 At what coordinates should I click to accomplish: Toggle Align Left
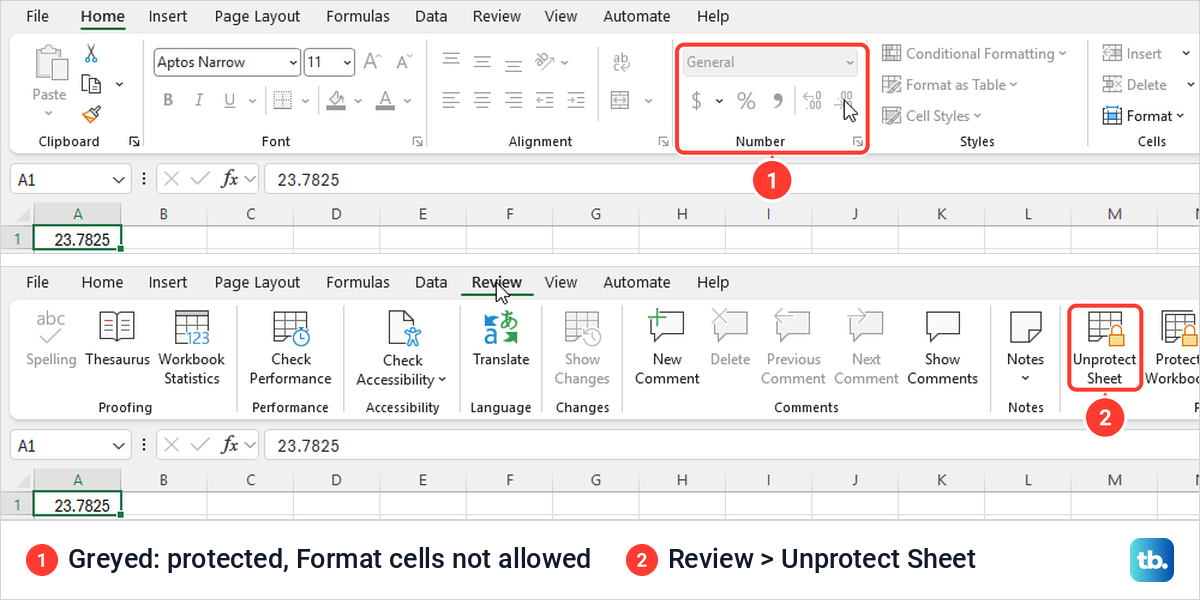pyautogui.click(x=451, y=100)
